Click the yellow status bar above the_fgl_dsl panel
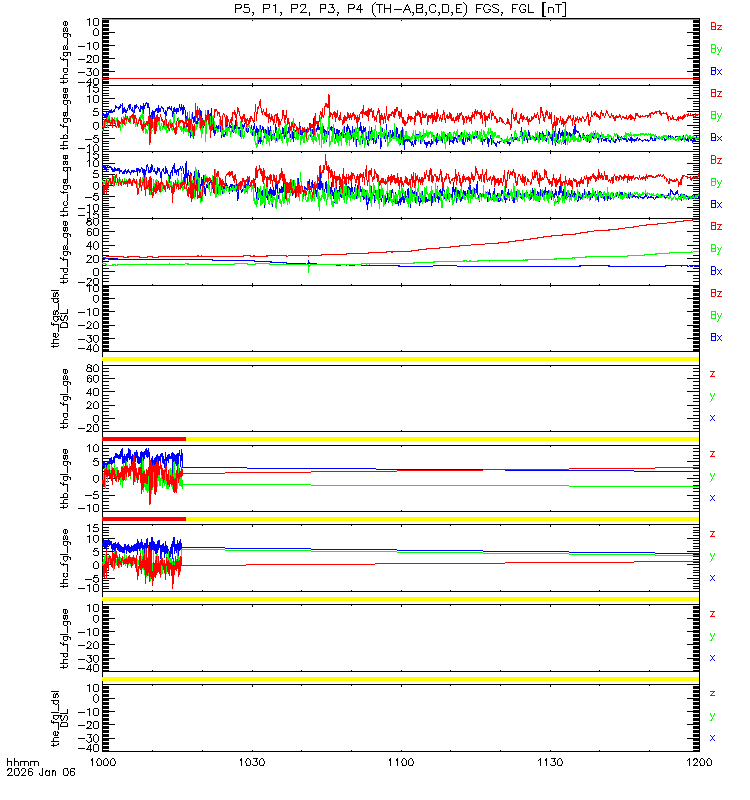The width and height of the screenshot is (750, 800). coord(401,679)
